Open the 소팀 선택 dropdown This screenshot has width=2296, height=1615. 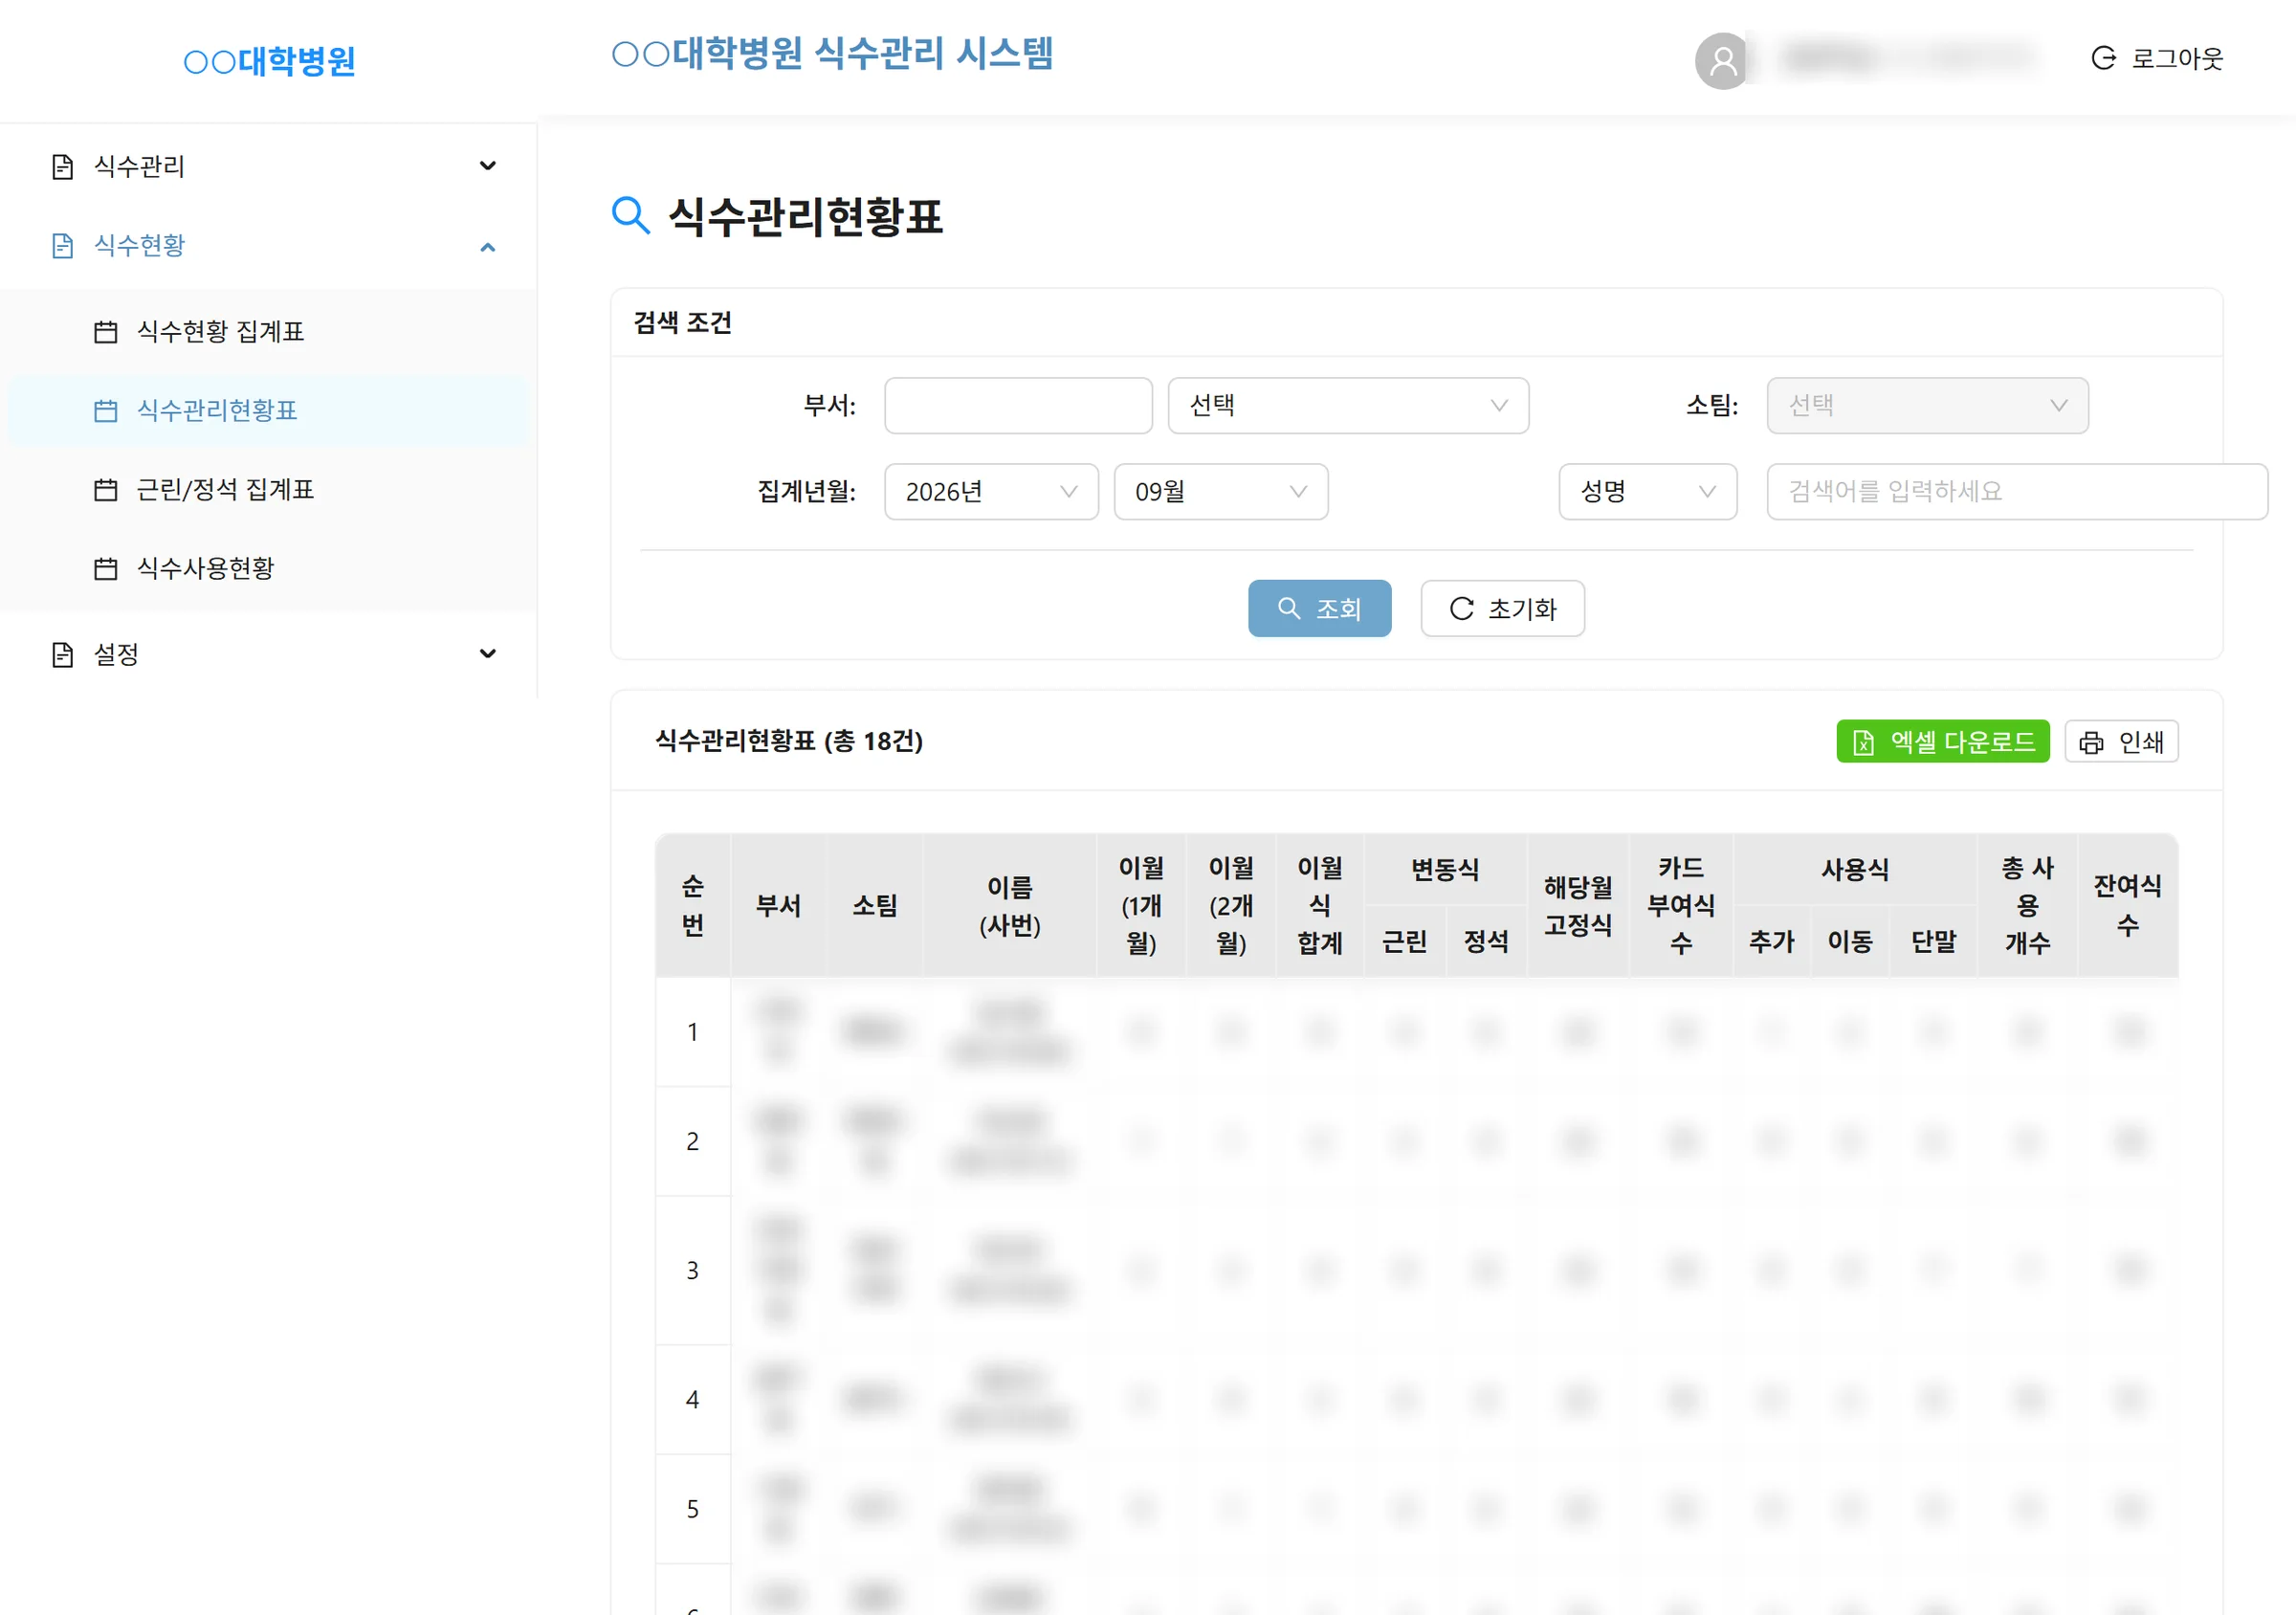click(1927, 405)
